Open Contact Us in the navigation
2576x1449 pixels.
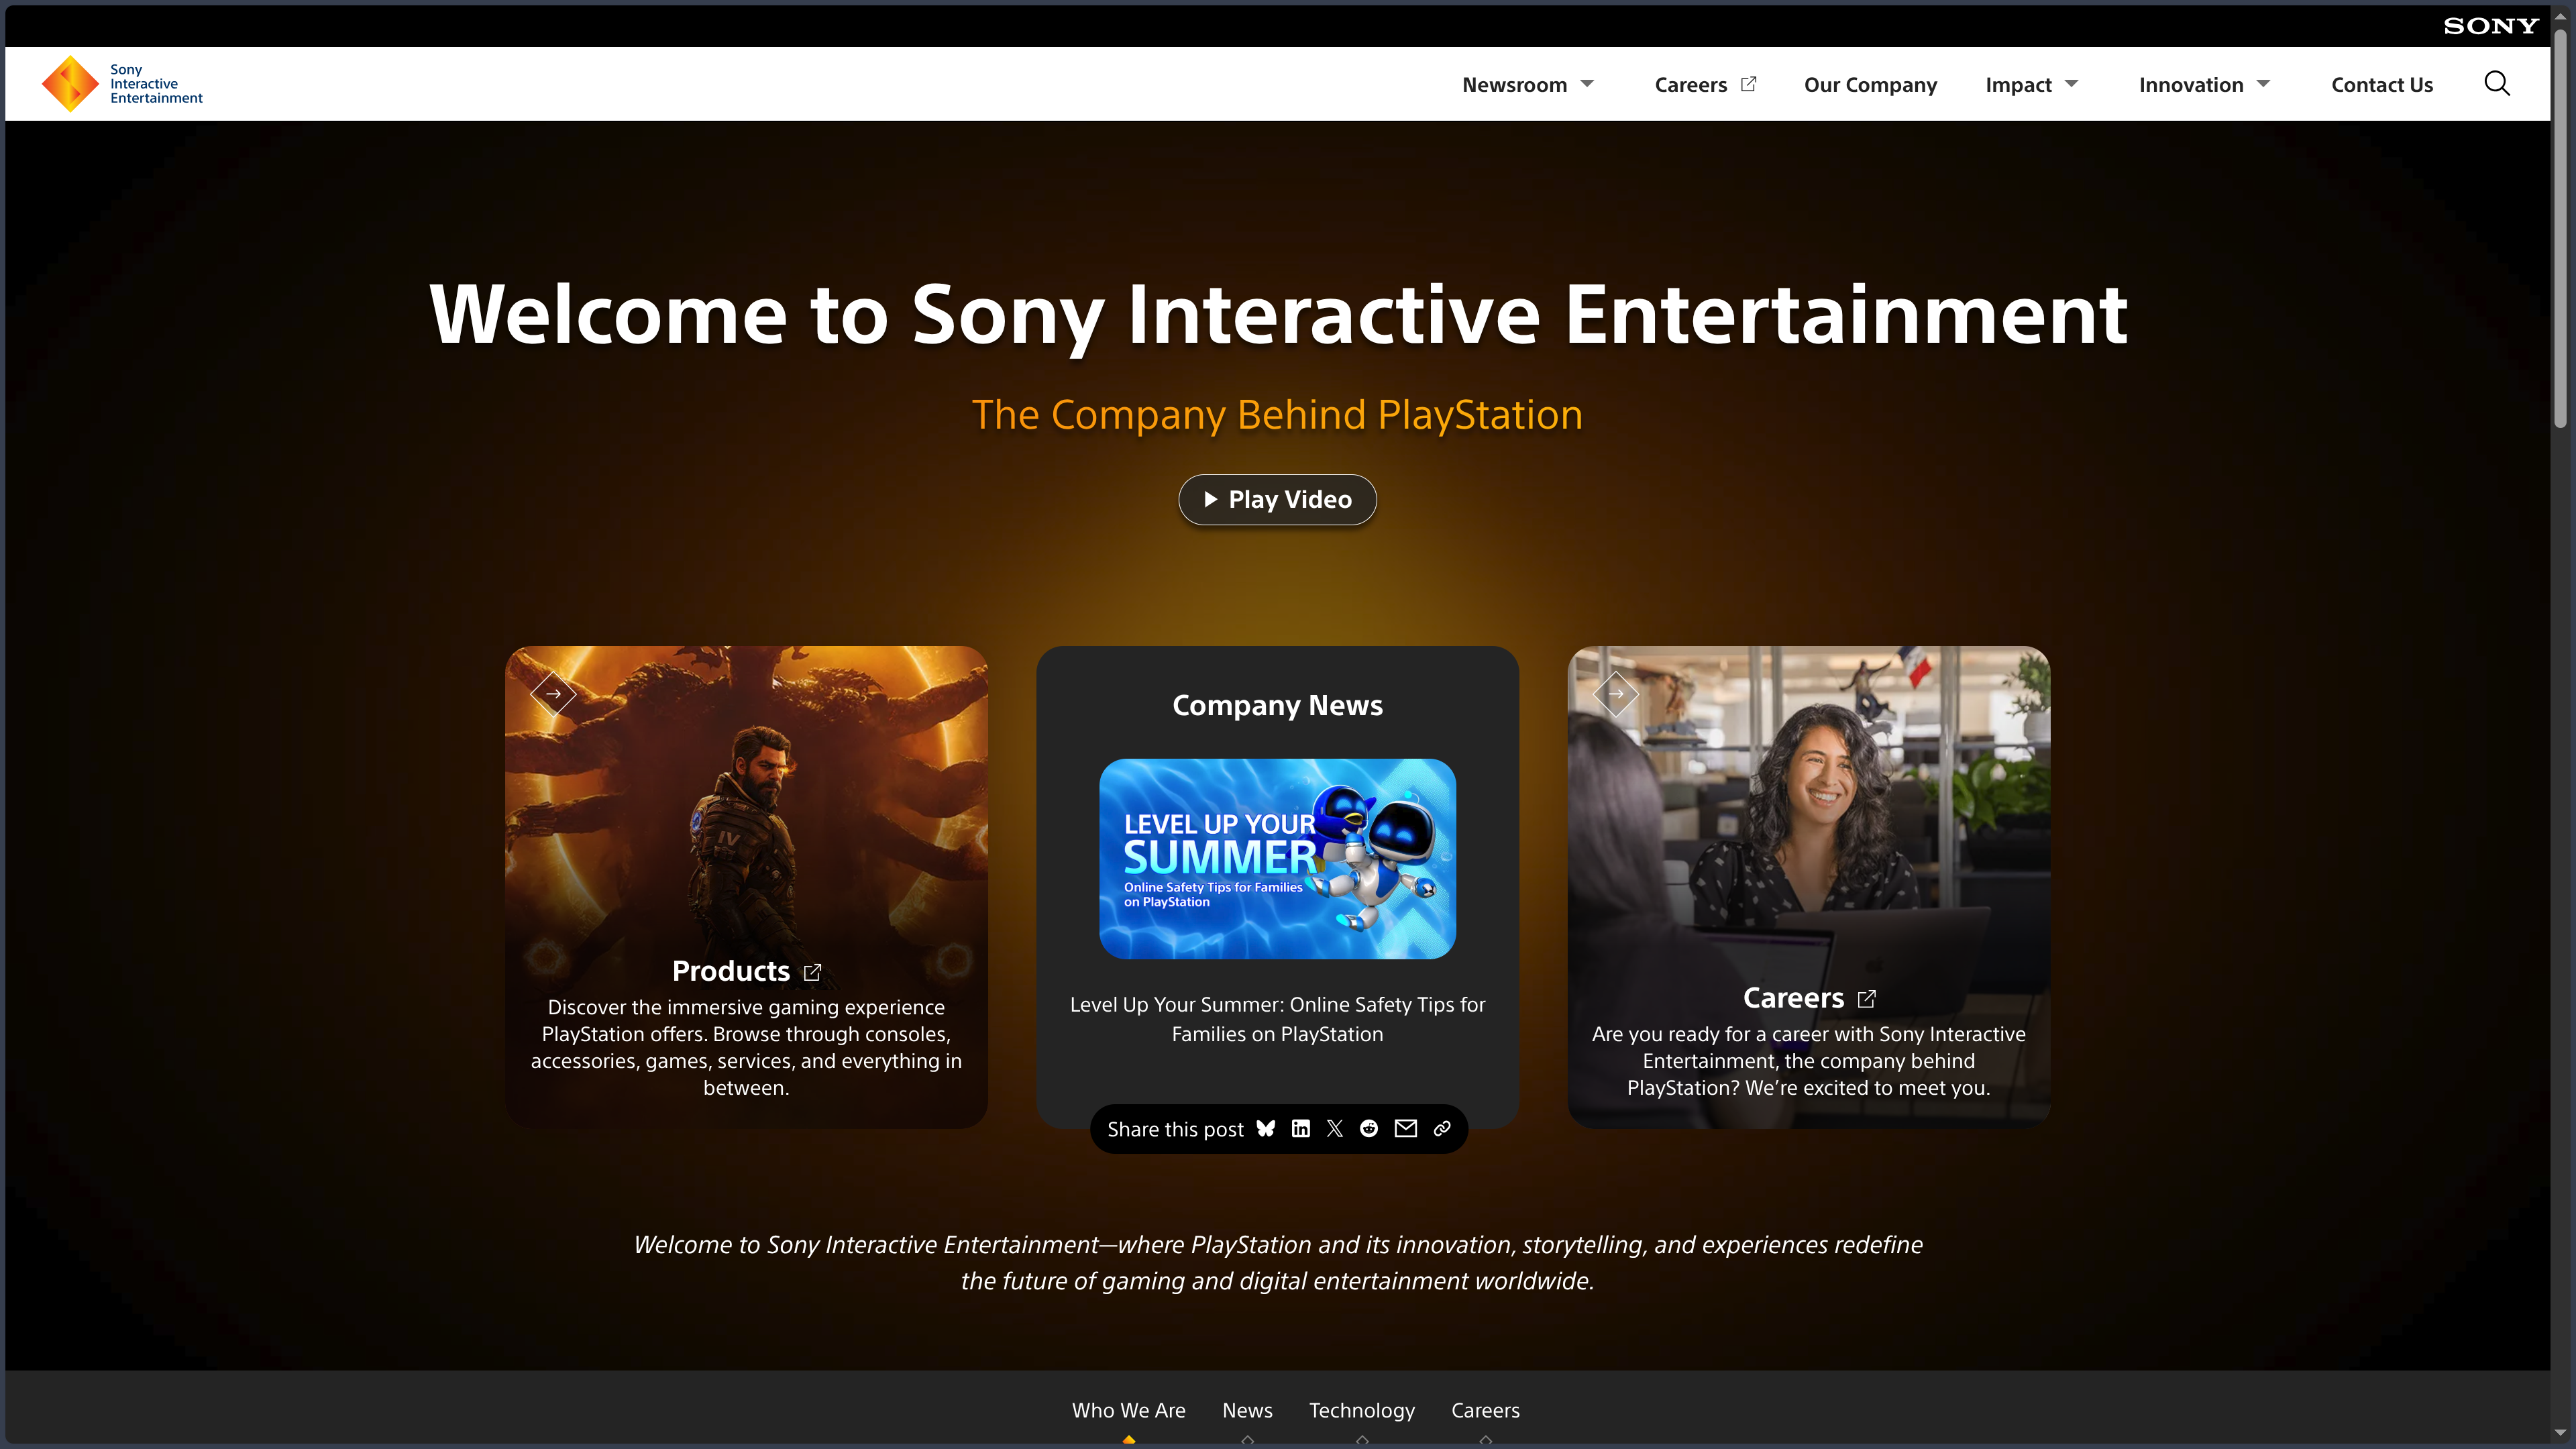coord(2382,85)
